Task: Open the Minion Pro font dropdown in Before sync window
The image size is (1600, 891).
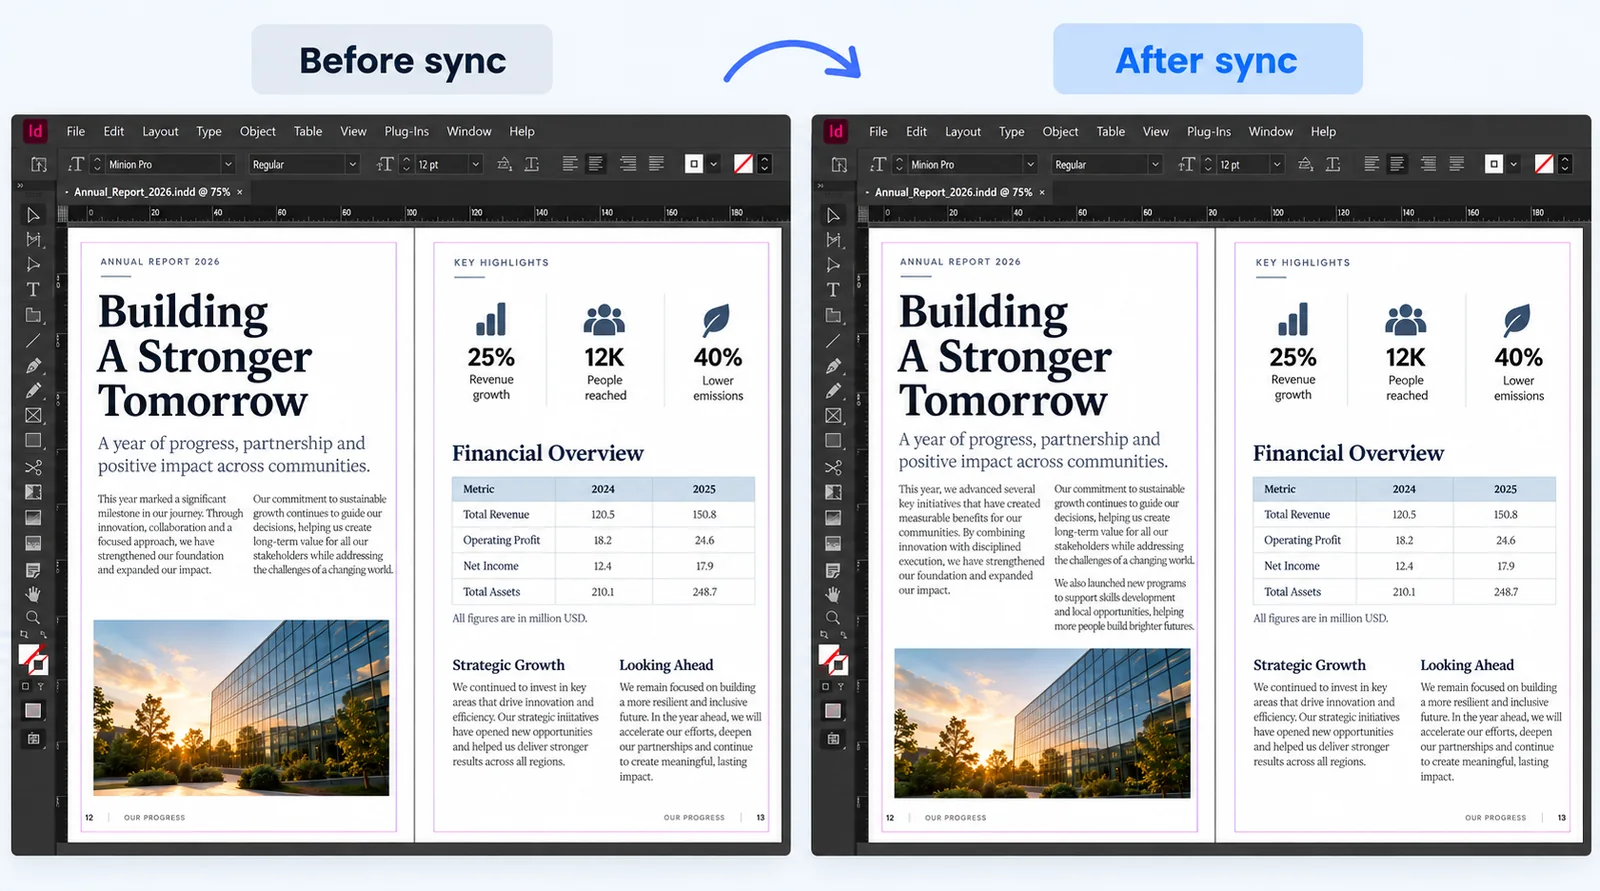Action: (x=170, y=164)
